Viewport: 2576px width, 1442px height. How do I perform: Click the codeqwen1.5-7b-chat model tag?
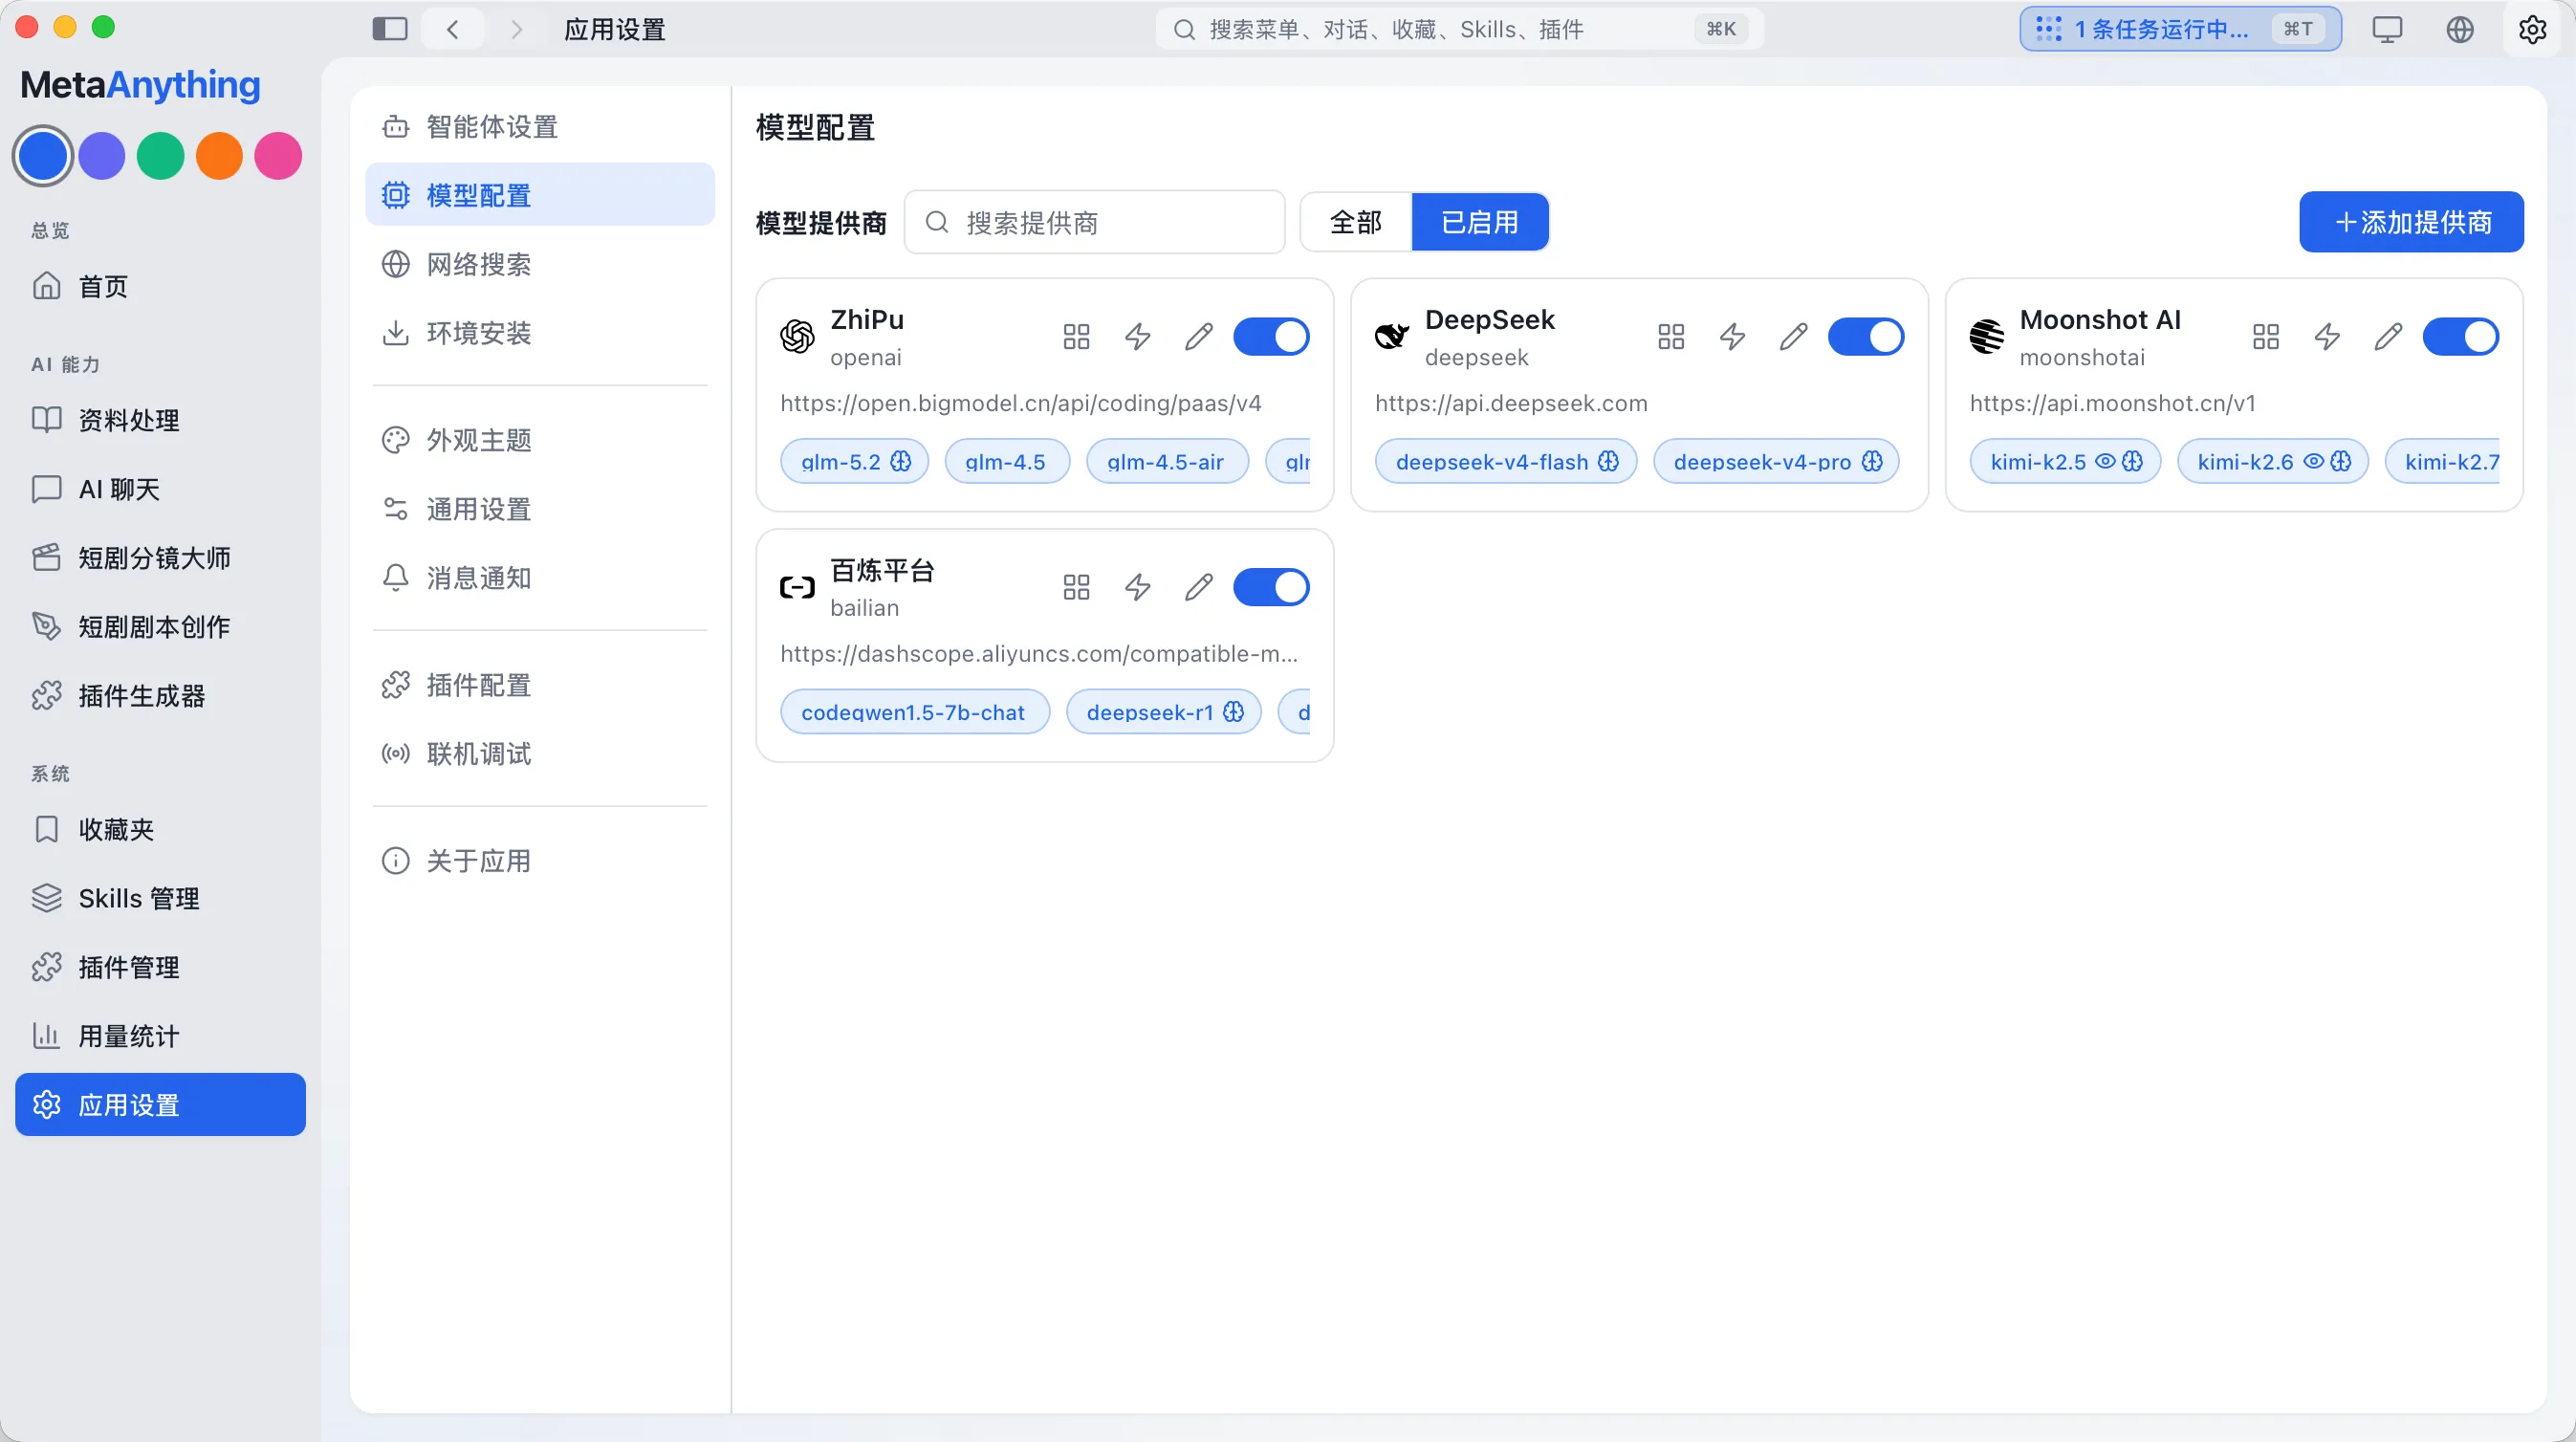pyautogui.click(x=915, y=712)
